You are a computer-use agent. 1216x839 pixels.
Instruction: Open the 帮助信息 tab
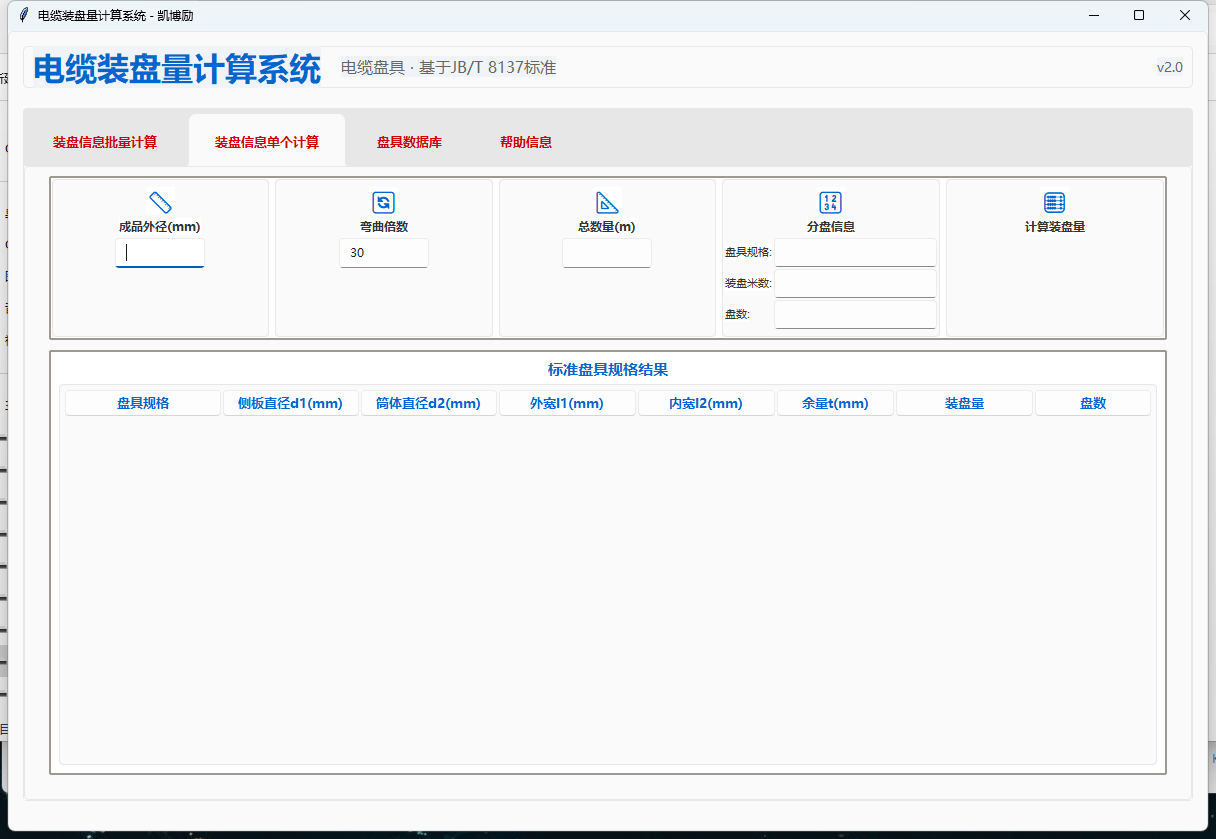point(526,142)
